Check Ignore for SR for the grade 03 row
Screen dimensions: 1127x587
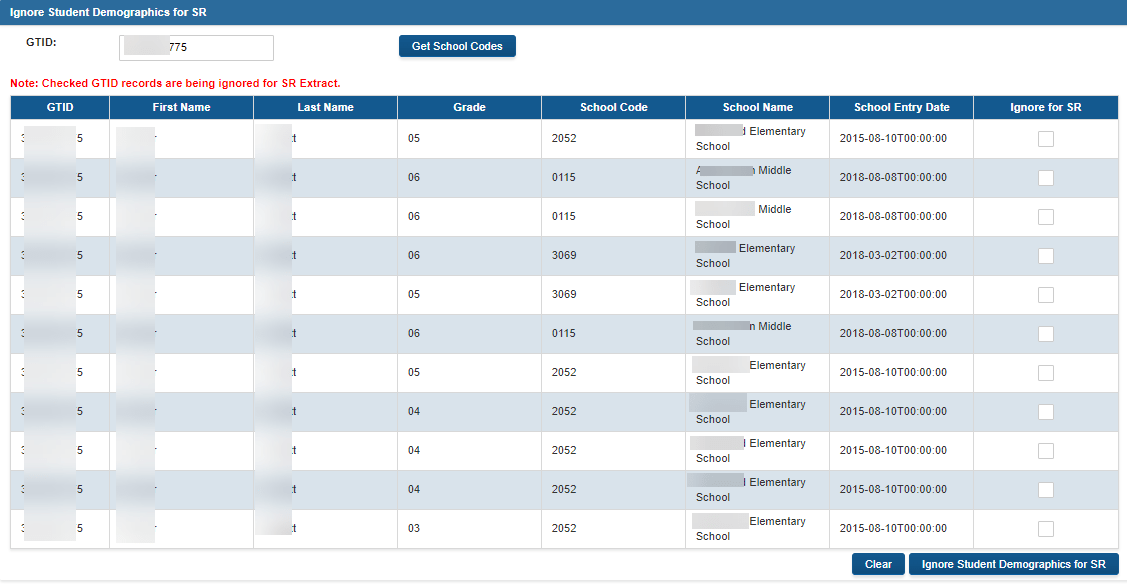pyautogui.click(x=1045, y=528)
